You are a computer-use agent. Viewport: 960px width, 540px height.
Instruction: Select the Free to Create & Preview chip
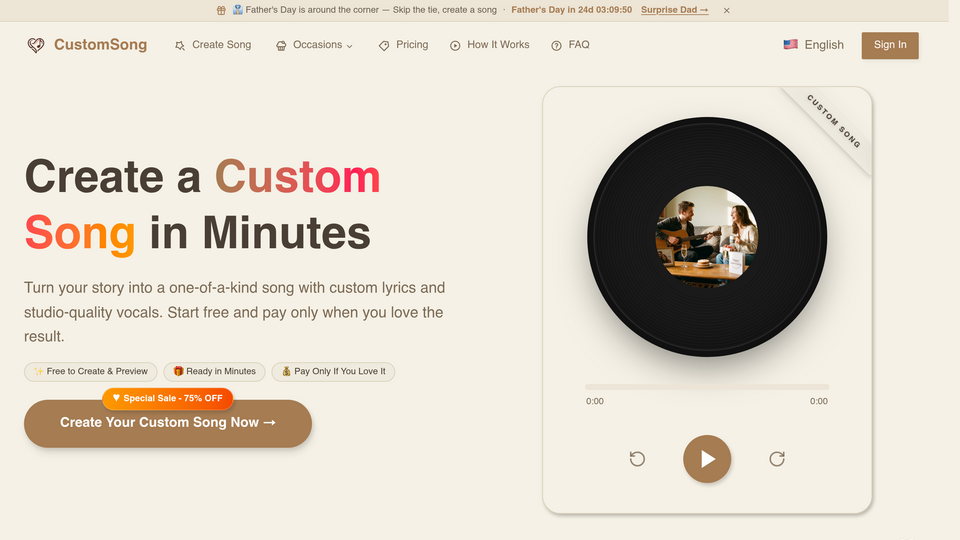(91, 372)
